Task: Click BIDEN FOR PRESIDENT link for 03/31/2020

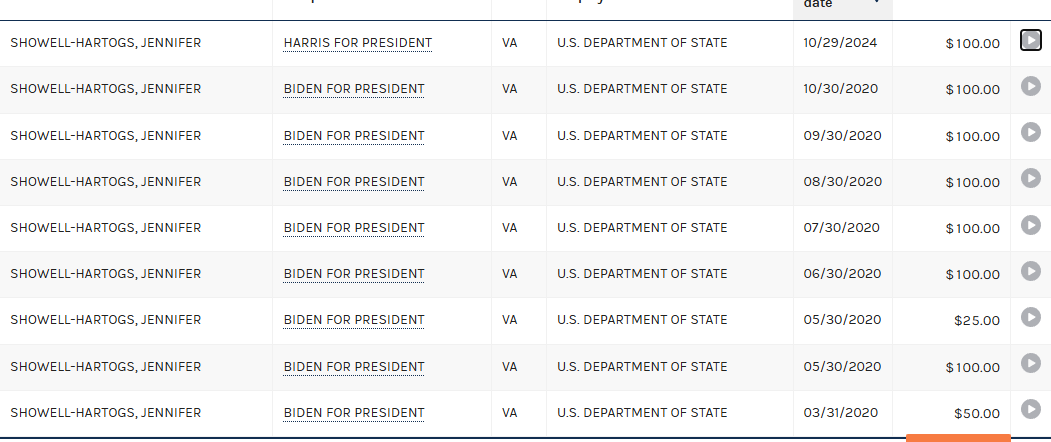Action: (x=354, y=413)
